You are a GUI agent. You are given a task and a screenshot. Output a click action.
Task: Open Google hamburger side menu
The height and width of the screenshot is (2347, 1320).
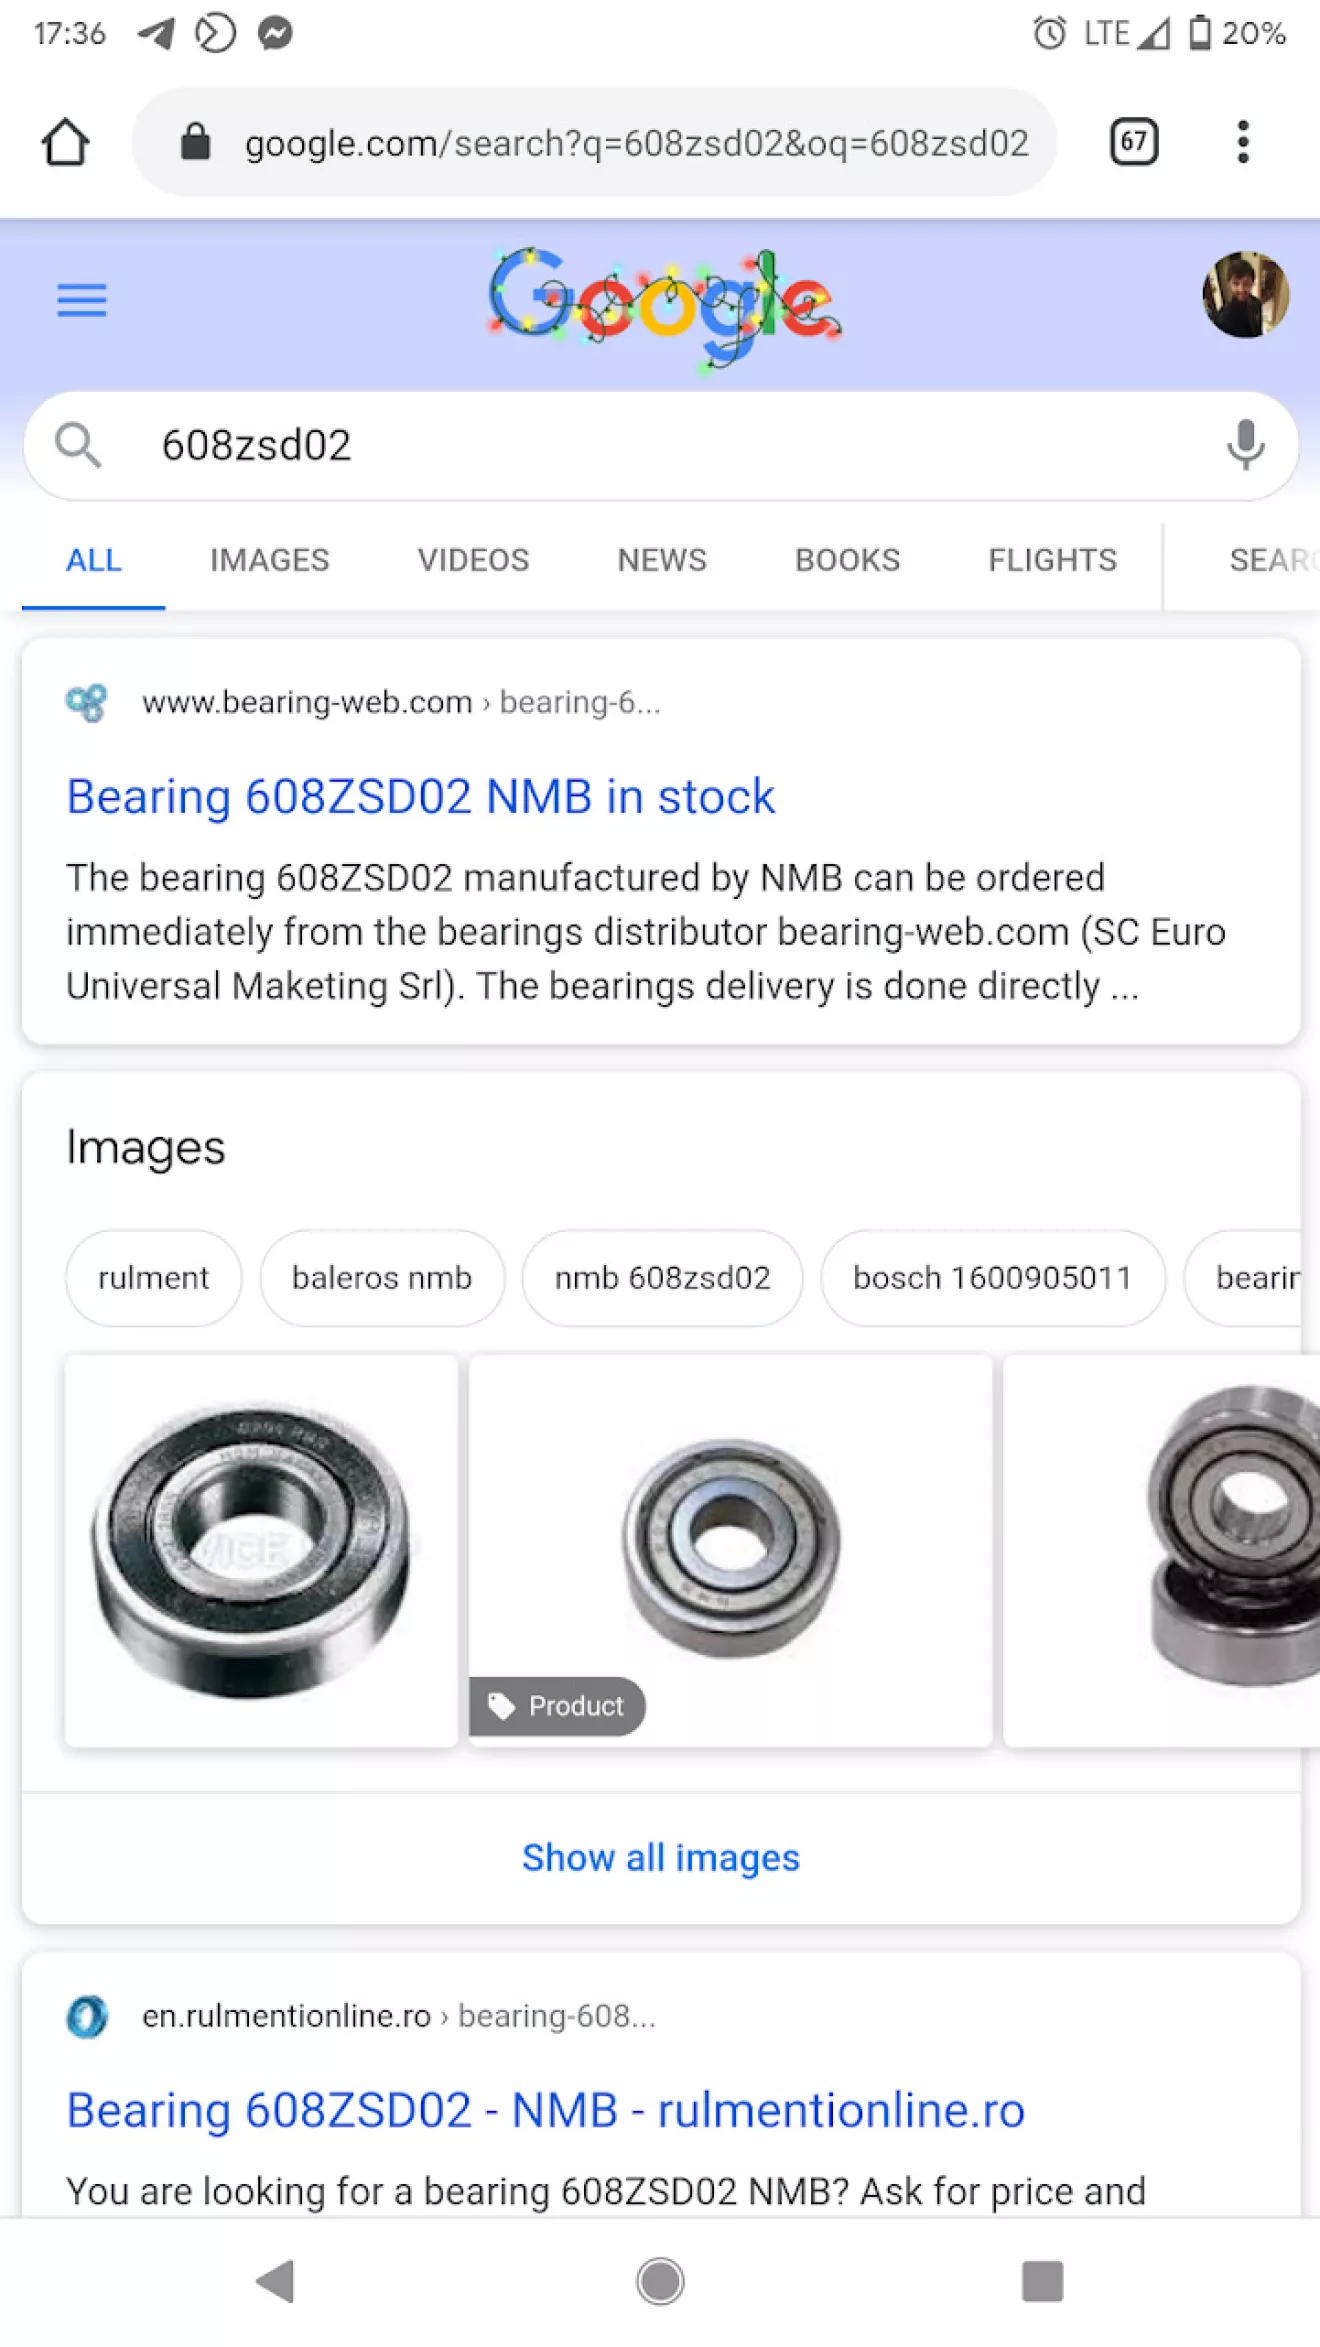coord(82,300)
